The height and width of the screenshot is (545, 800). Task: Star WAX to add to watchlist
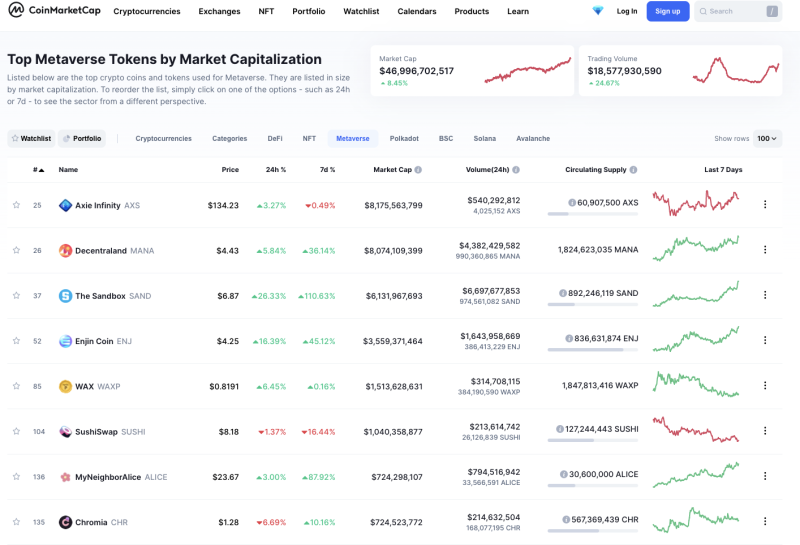click(16, 386)
